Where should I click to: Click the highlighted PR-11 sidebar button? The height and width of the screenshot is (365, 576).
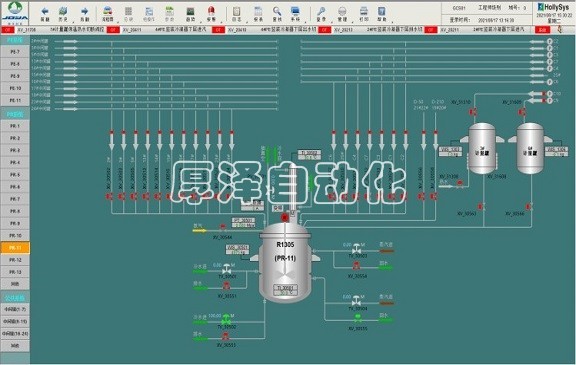tap(15, 248)
